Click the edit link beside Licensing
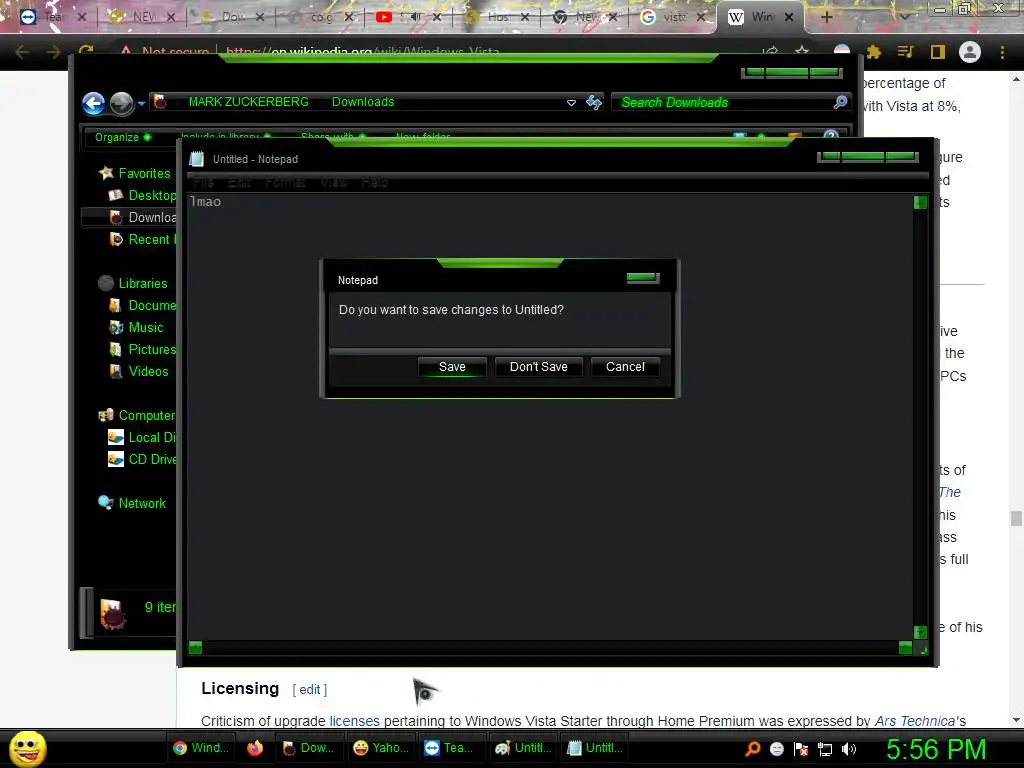1024x768 pixels. point(310,690)
